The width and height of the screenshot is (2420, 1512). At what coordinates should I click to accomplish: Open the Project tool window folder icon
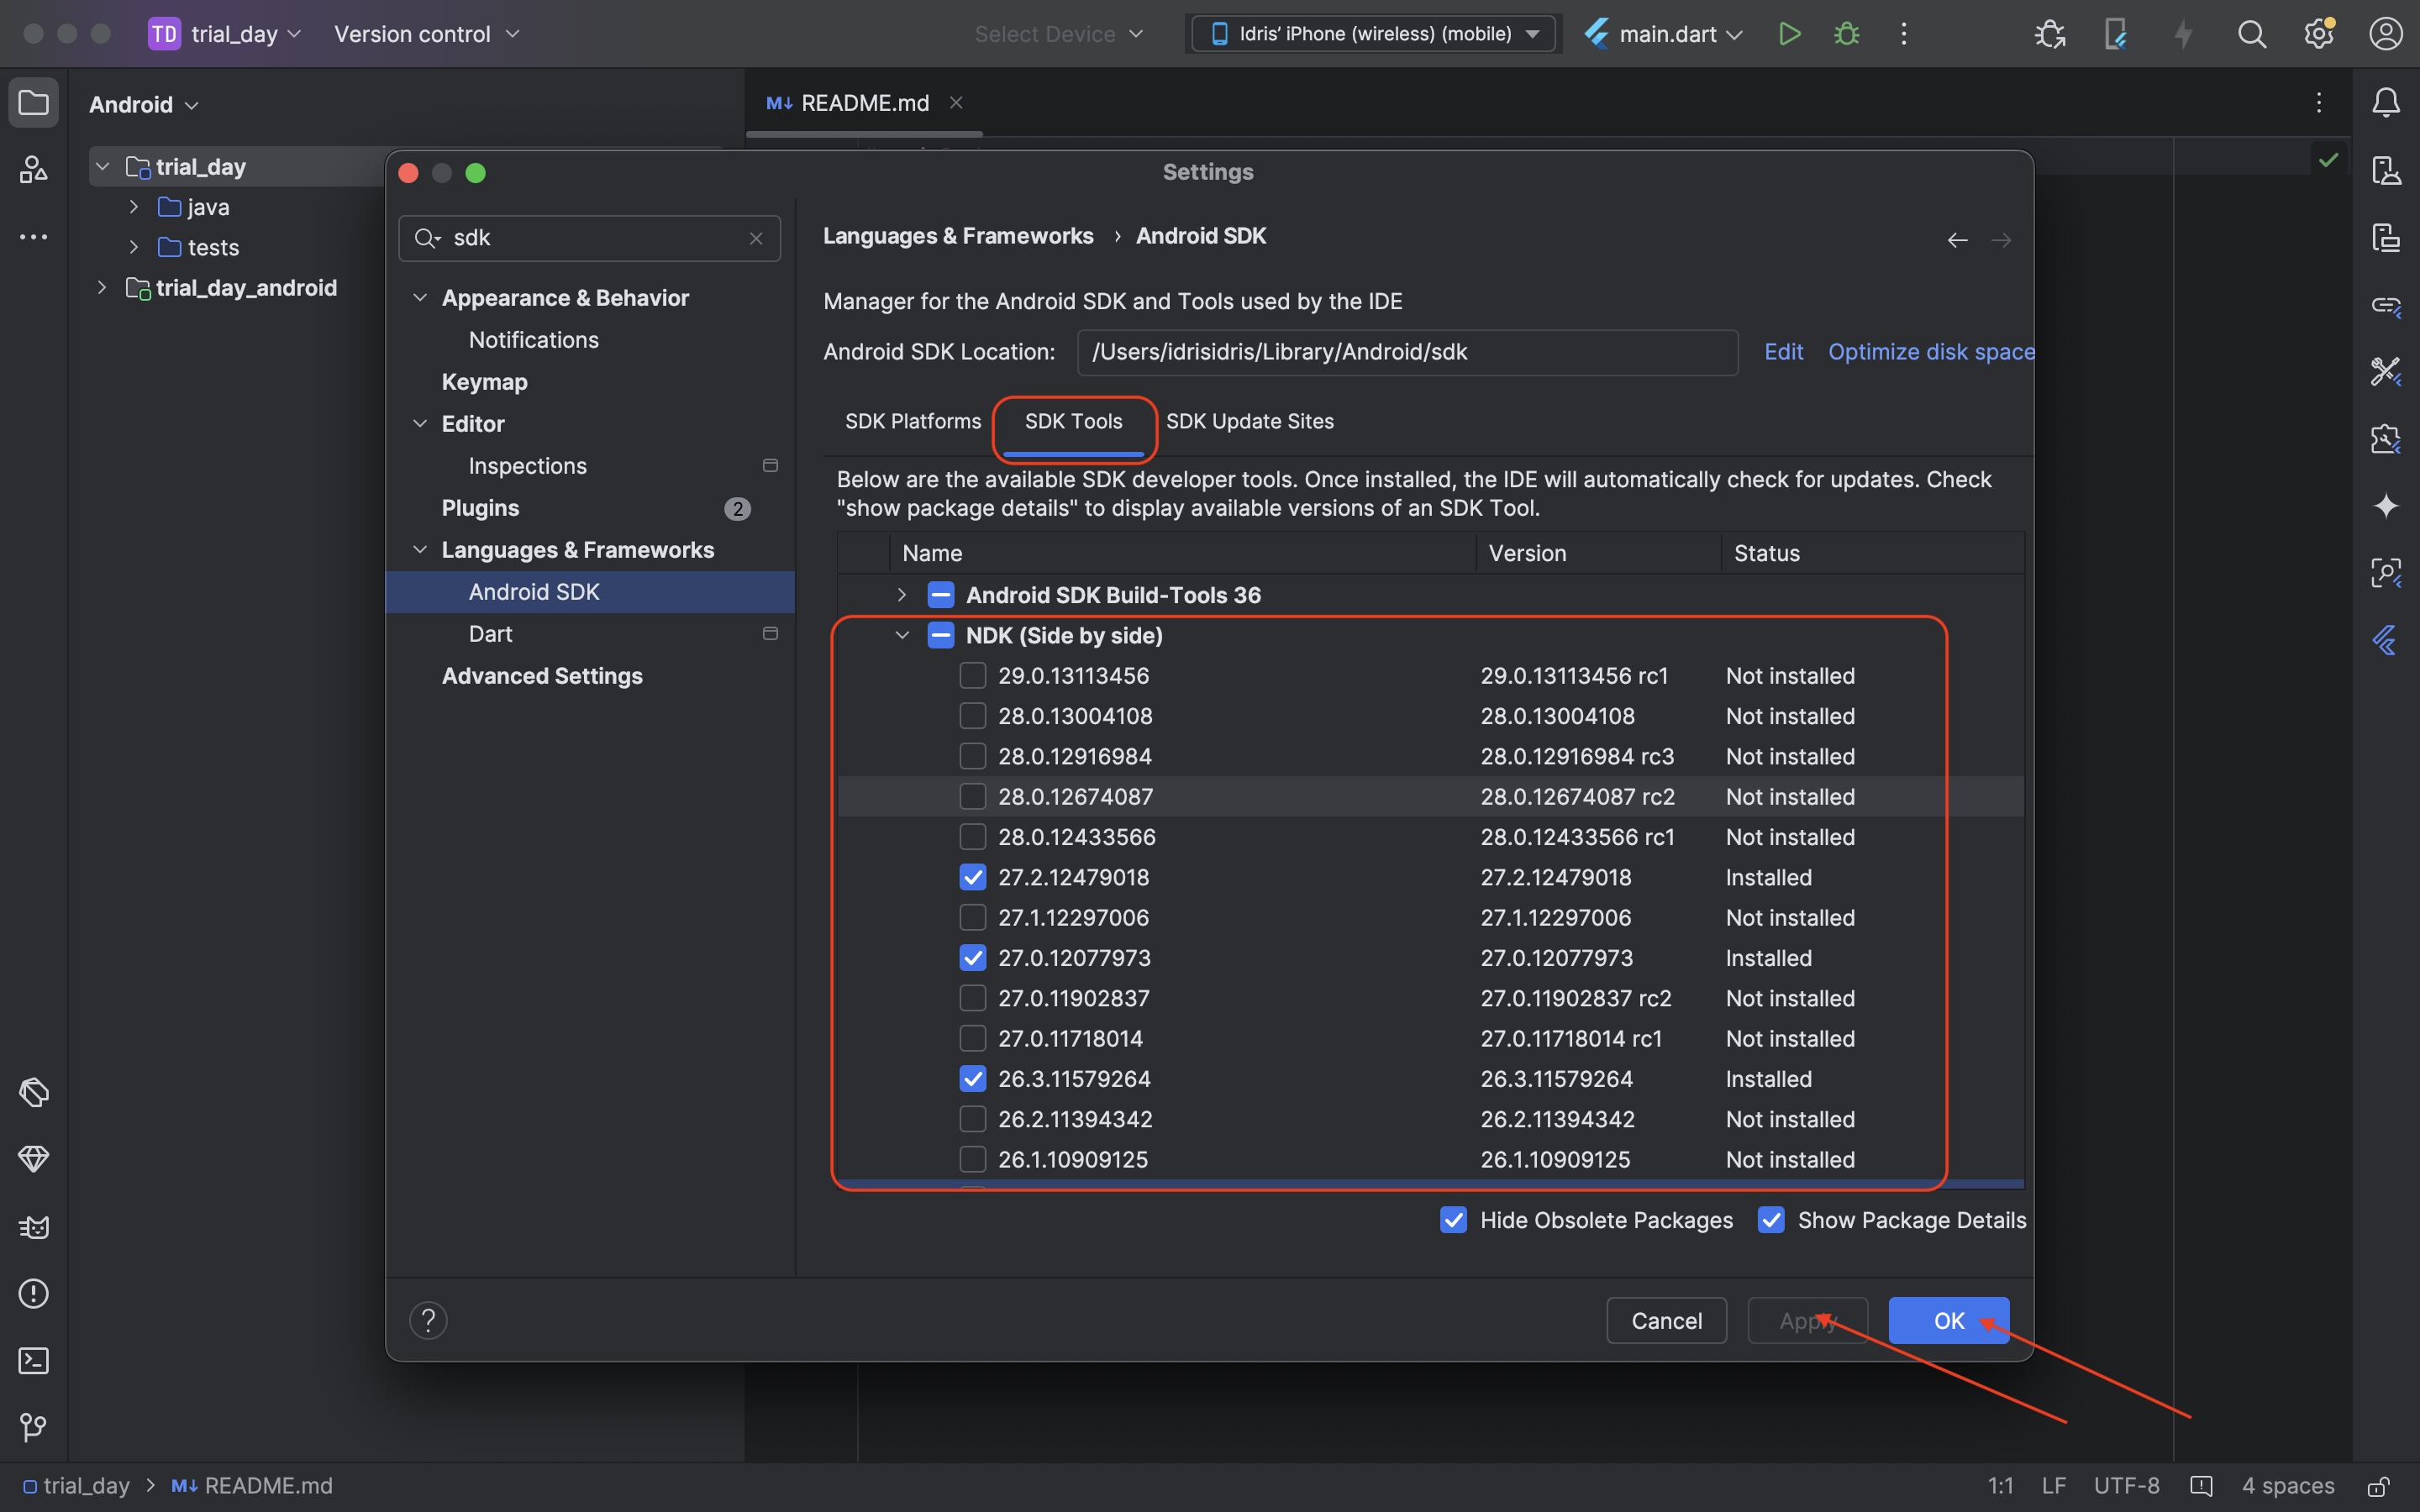33,103
